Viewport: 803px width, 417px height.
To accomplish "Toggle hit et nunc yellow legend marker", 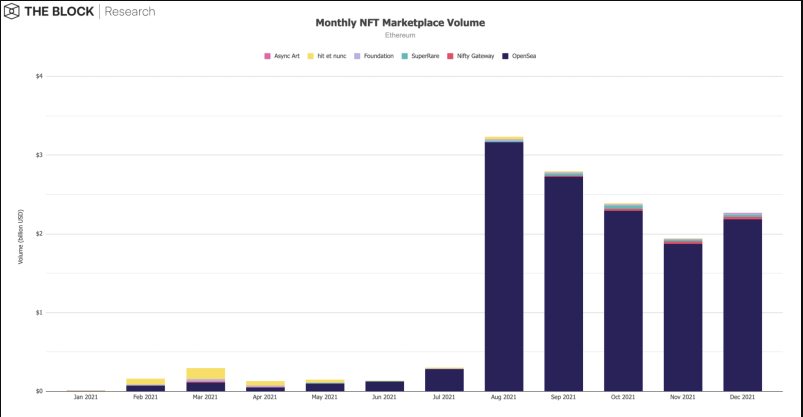I will pos(310,56).
